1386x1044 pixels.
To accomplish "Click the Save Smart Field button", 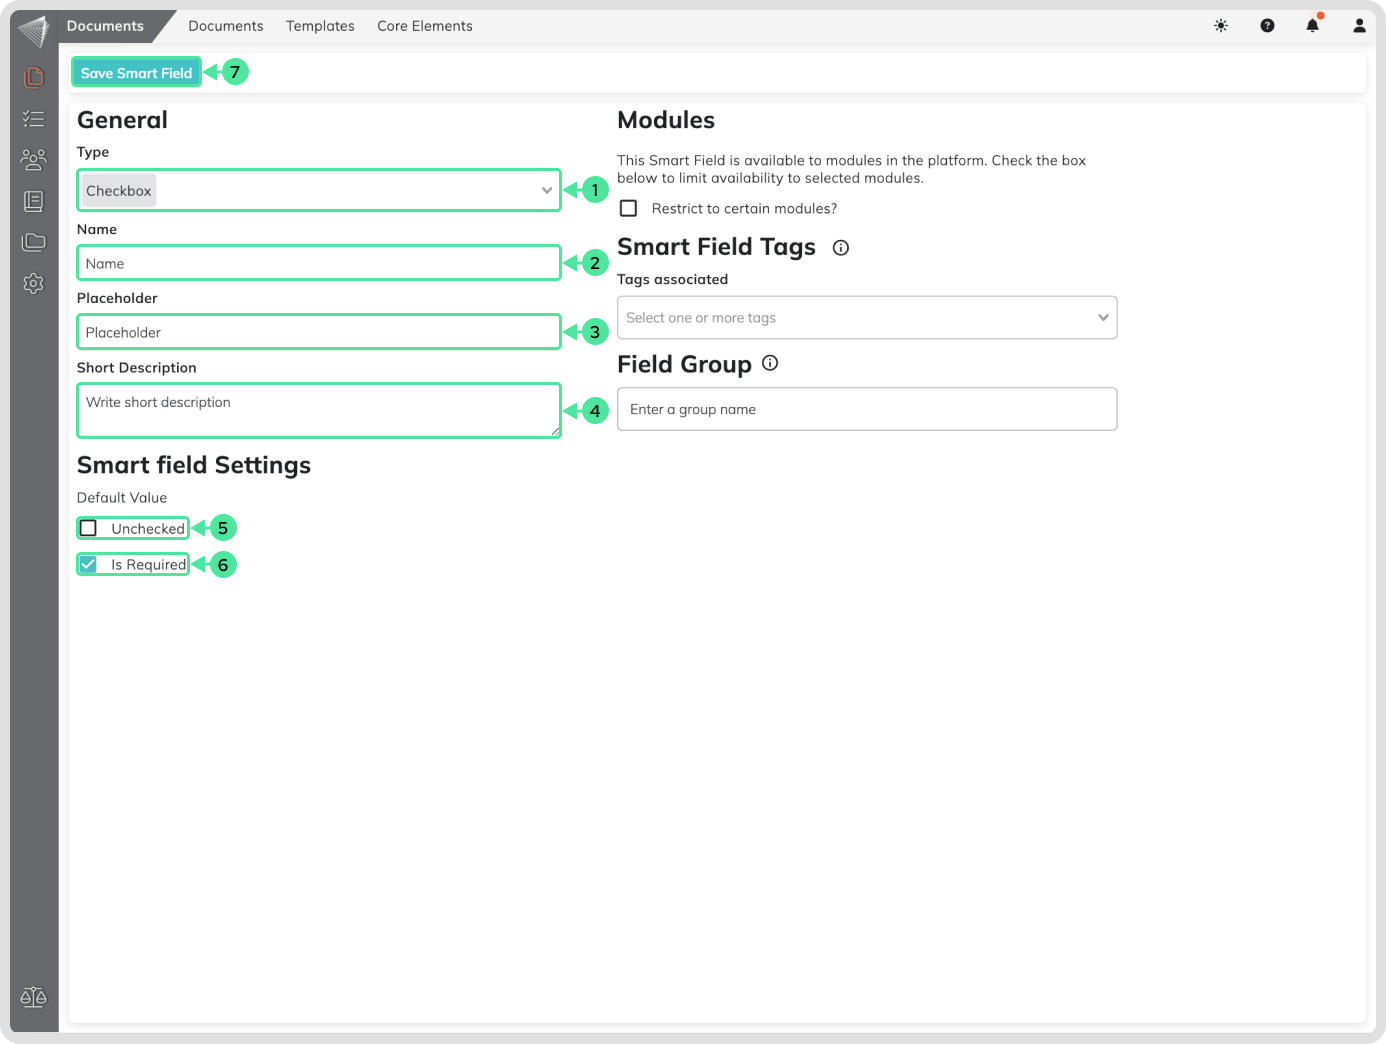I will point(136,73).
